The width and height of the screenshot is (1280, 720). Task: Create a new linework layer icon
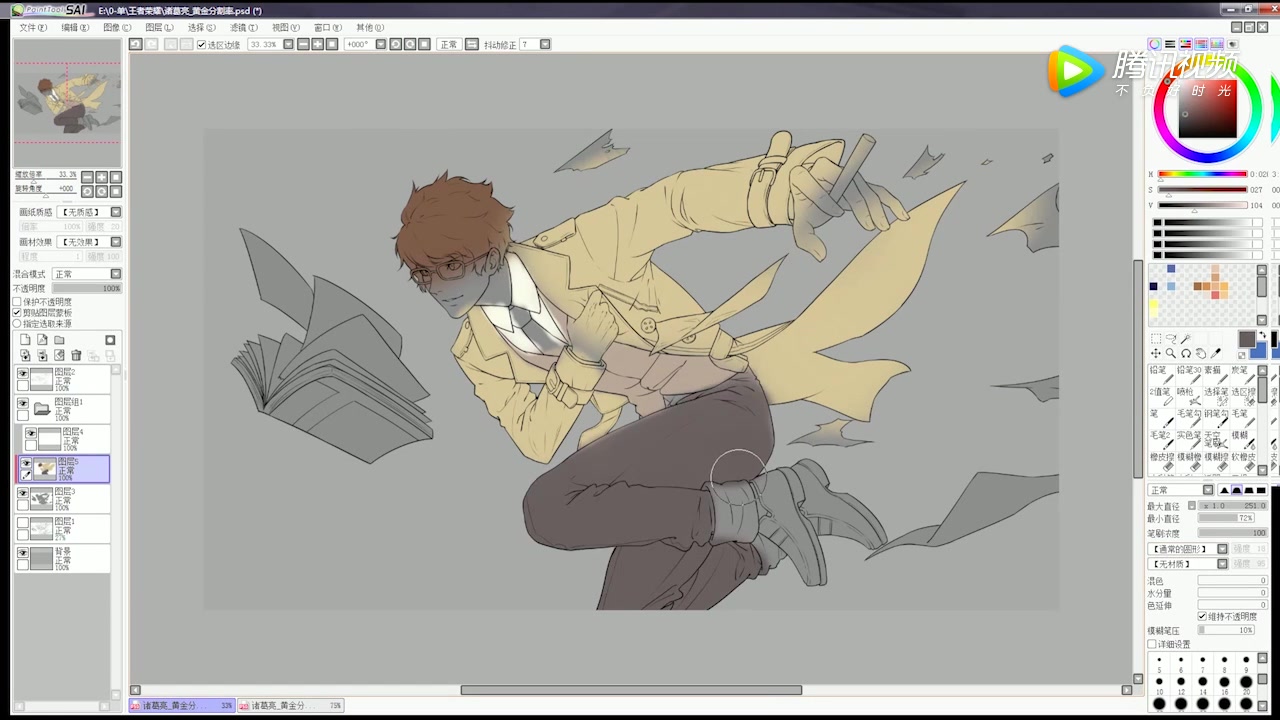pos(42,340)
